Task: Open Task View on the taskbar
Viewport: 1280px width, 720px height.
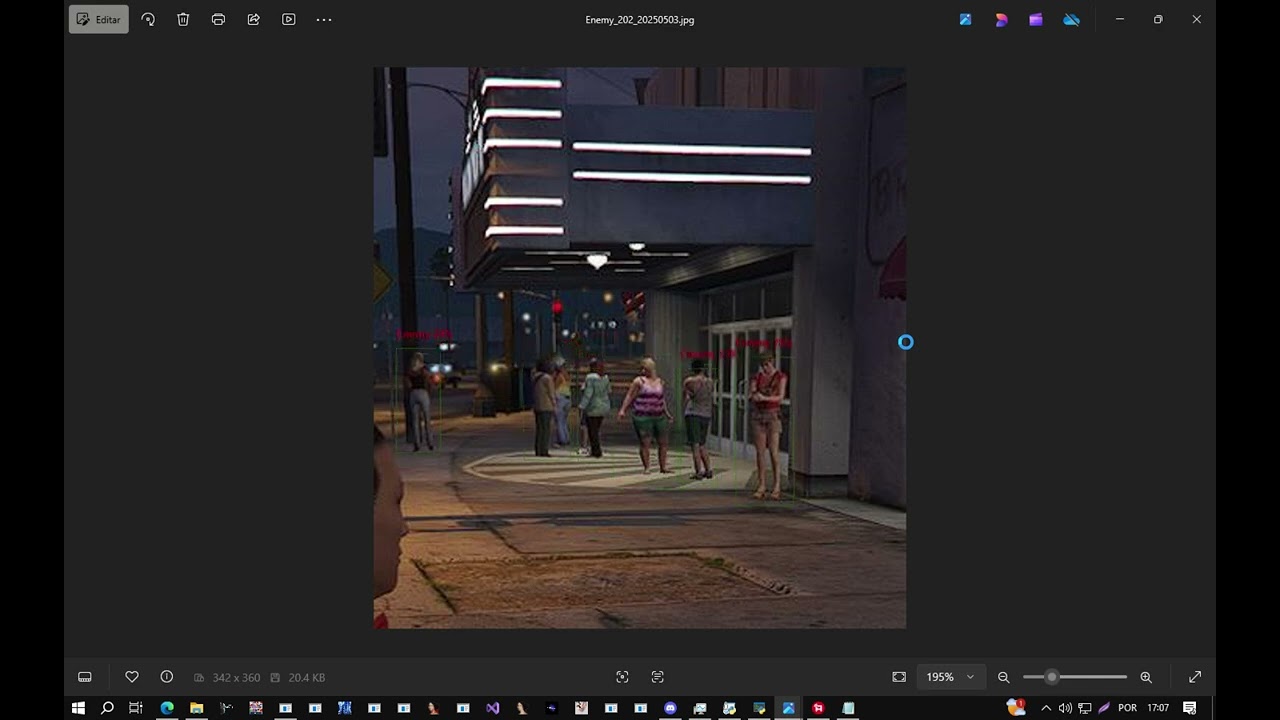Action: pyautogui.click(x=136, y=708)
